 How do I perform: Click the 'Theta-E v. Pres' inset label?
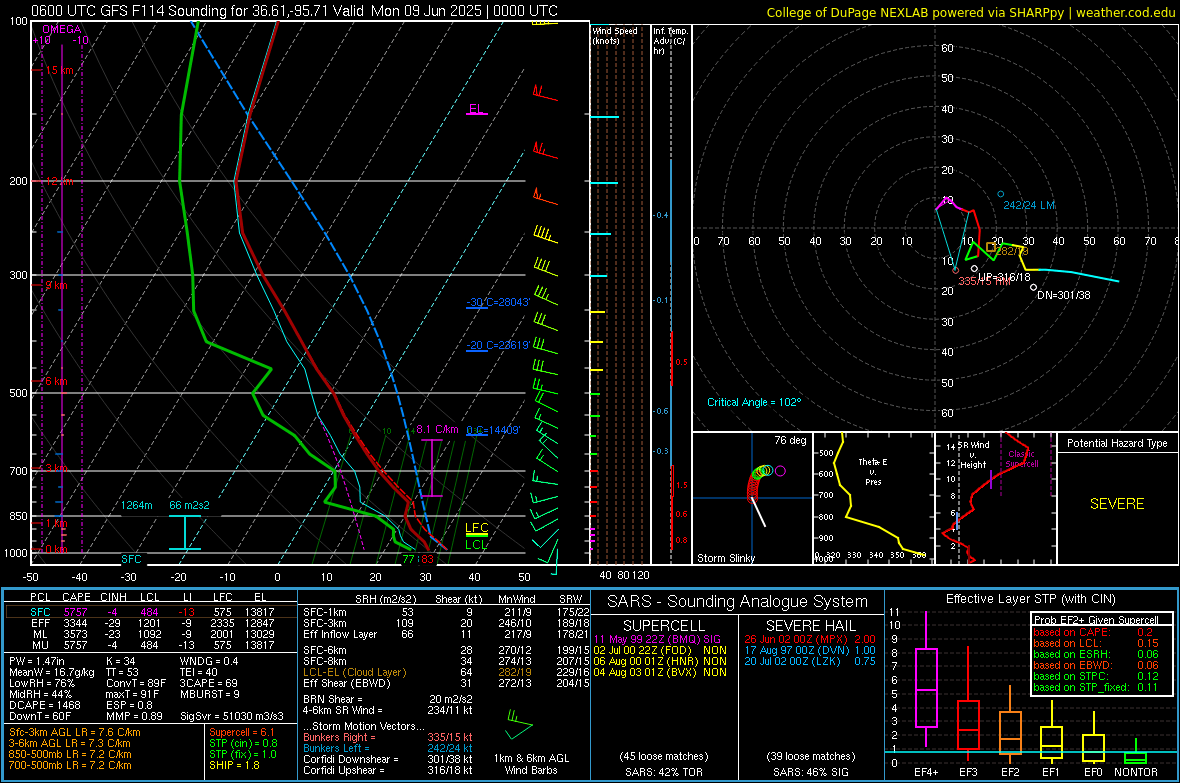[x=873, y=471]
